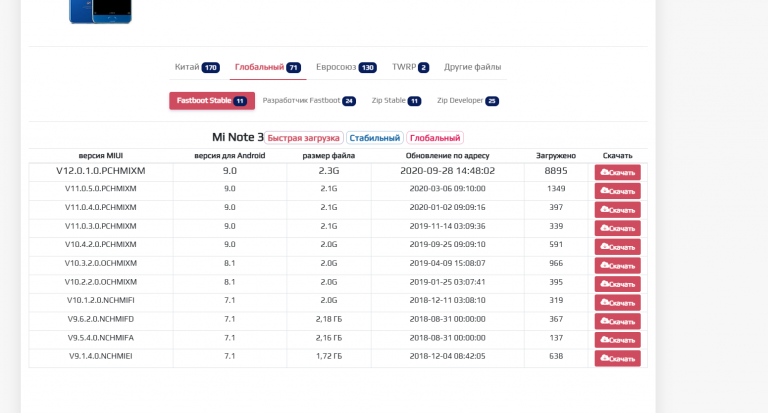
Task: Click the download count 1349
Action: (x=556, y=189)
